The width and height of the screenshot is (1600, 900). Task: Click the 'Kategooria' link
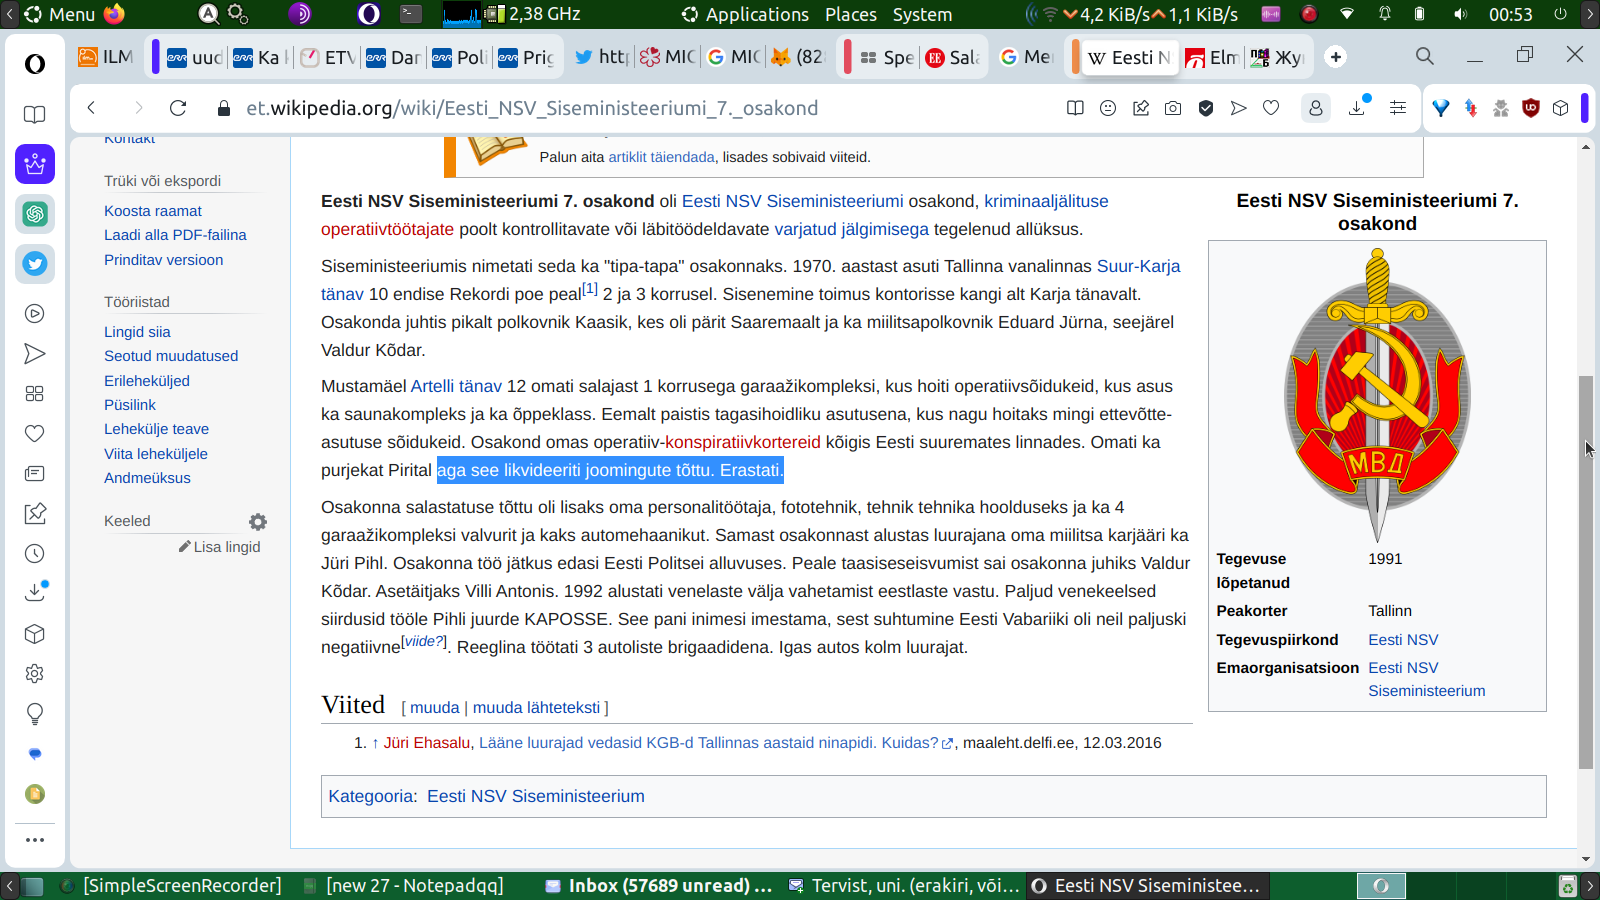(372, 796)
